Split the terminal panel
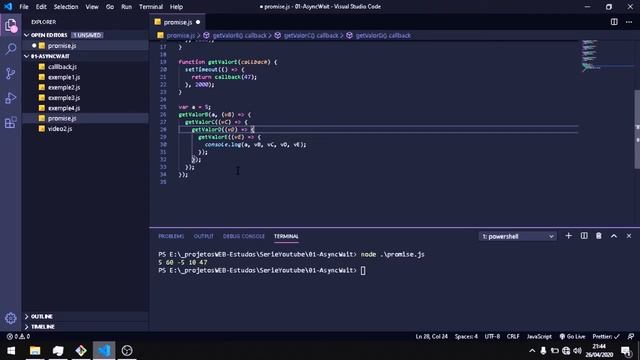 584,236
